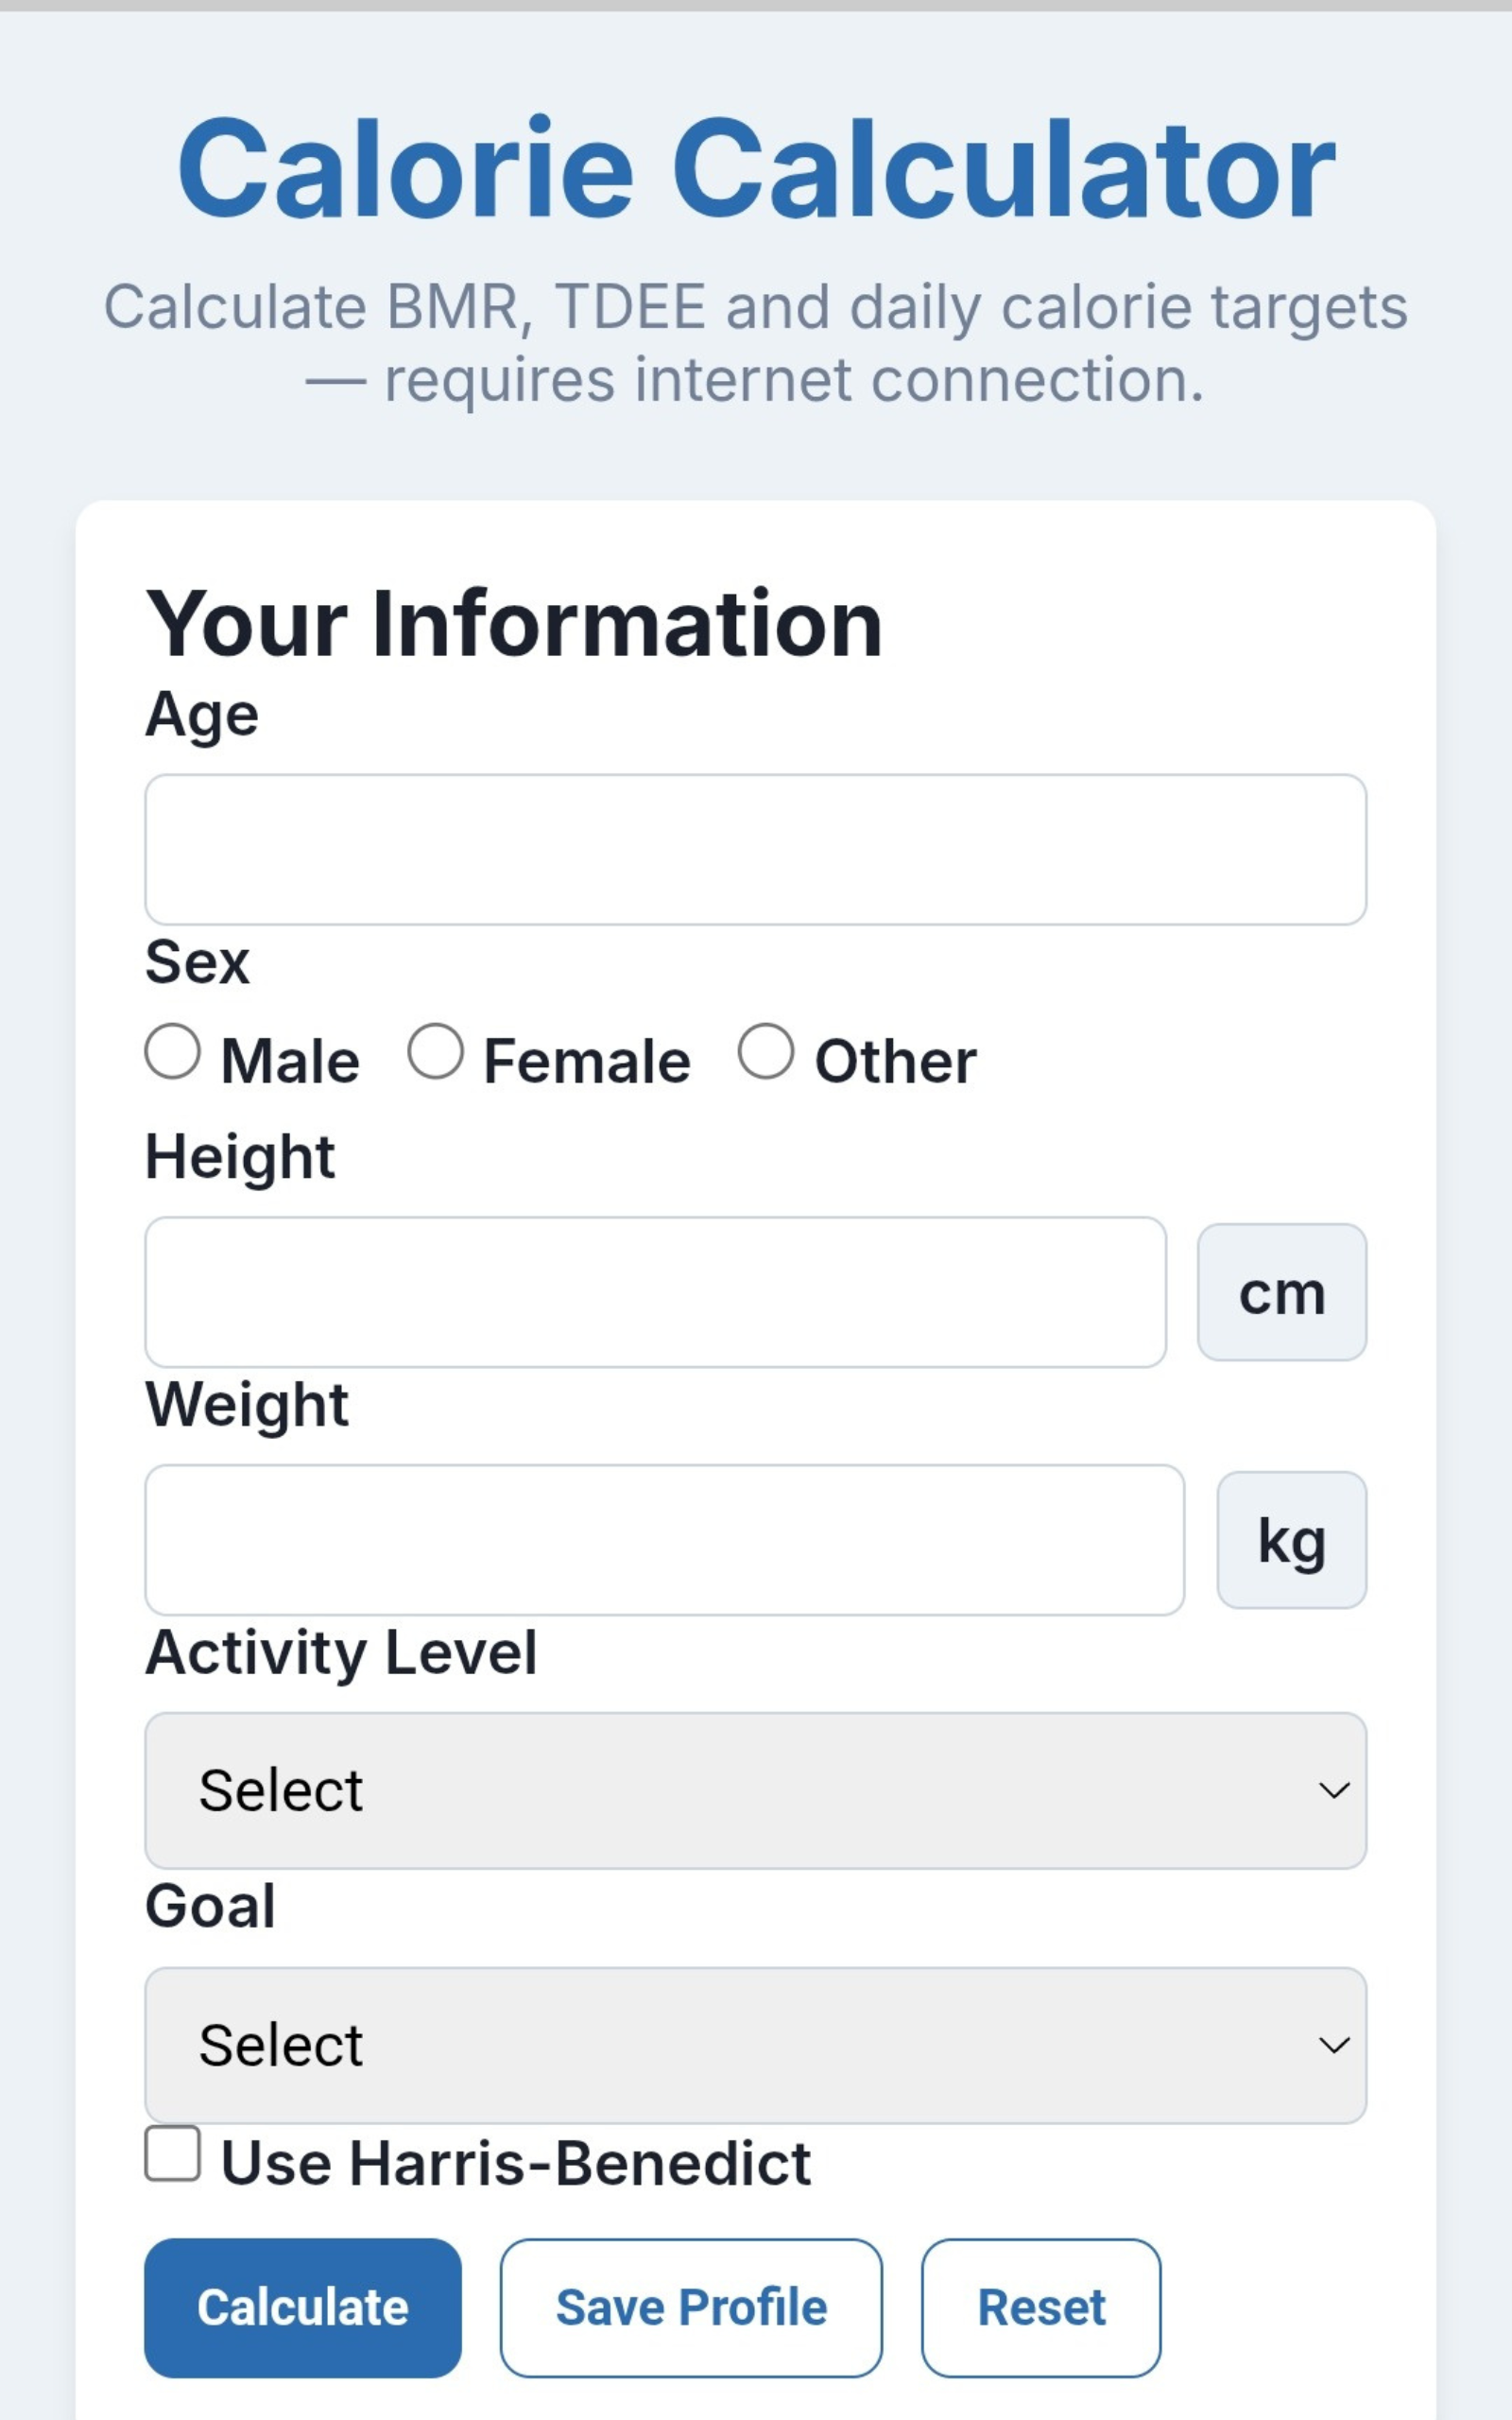The image size is (1512, 2420).
Task: Click inside the Height input field
Action: tap(655, 1290)
